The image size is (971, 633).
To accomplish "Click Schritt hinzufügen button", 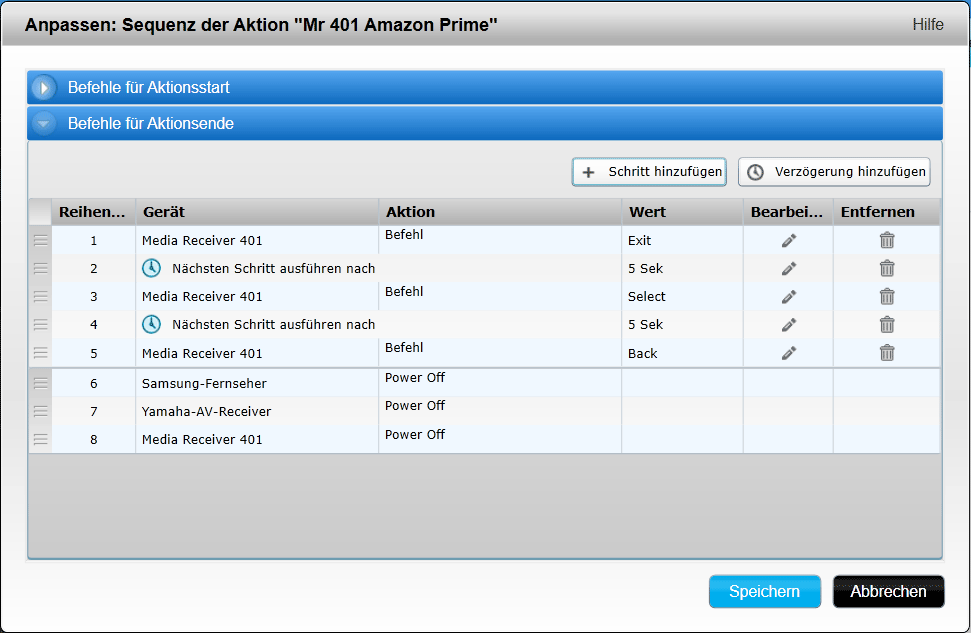I will (x=650, y=172).
